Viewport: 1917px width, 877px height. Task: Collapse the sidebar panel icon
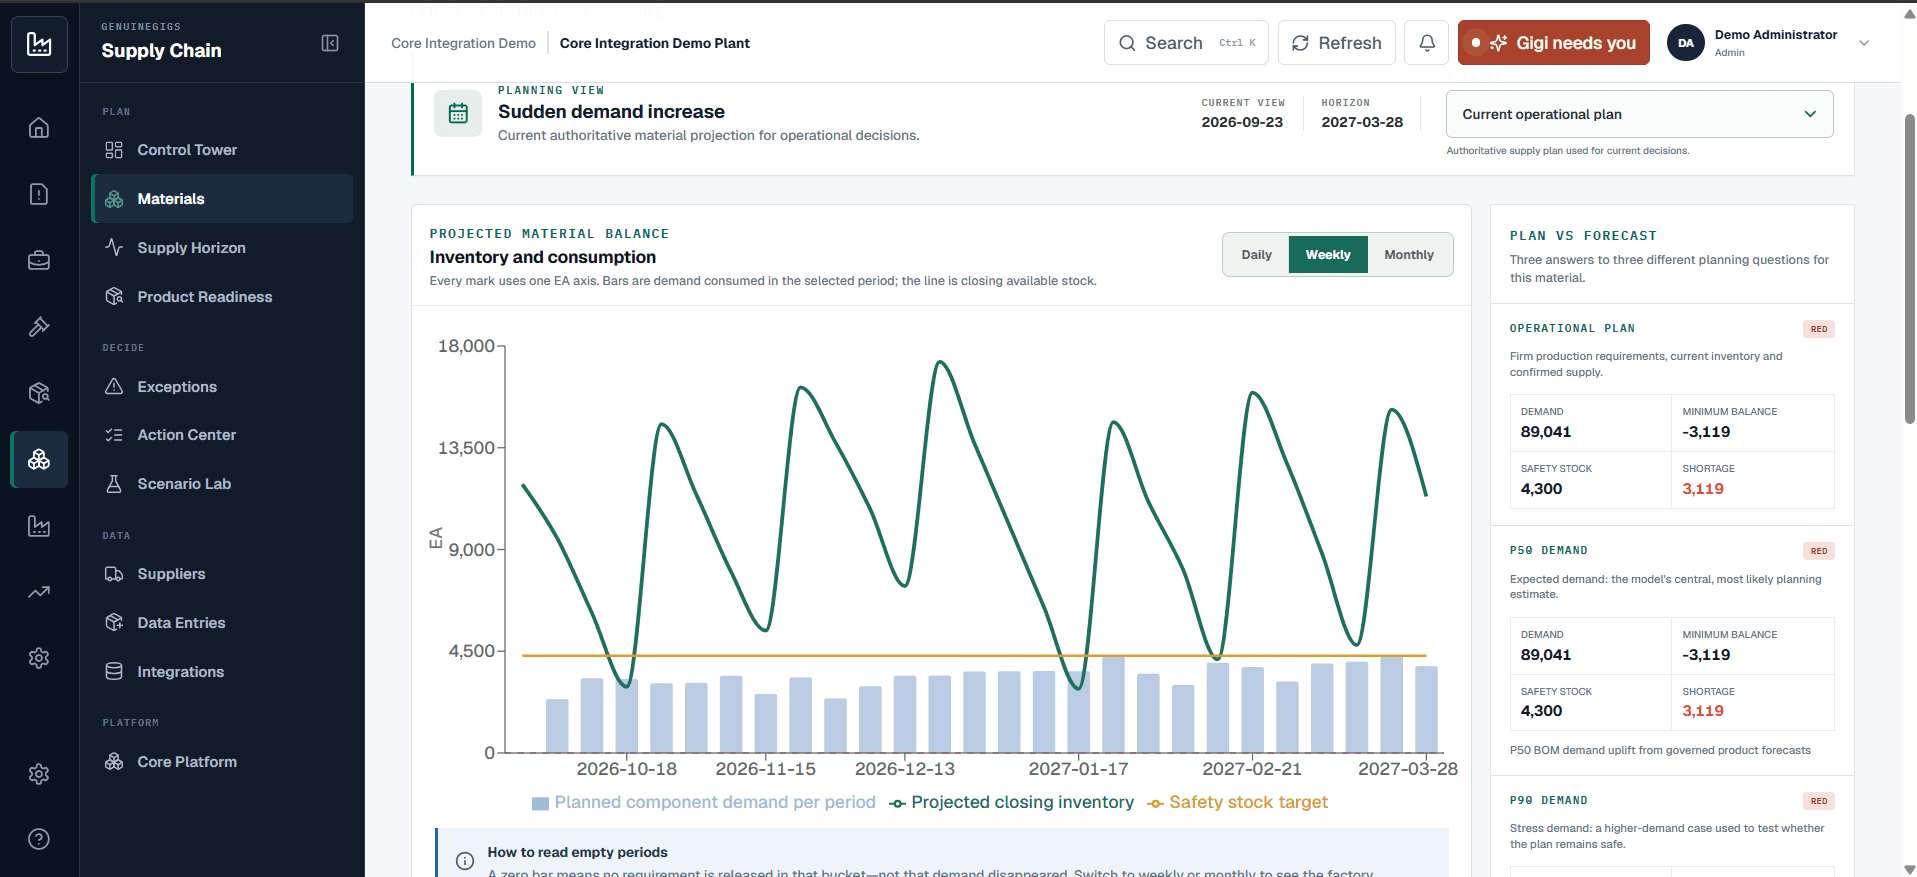click(330, 43)
